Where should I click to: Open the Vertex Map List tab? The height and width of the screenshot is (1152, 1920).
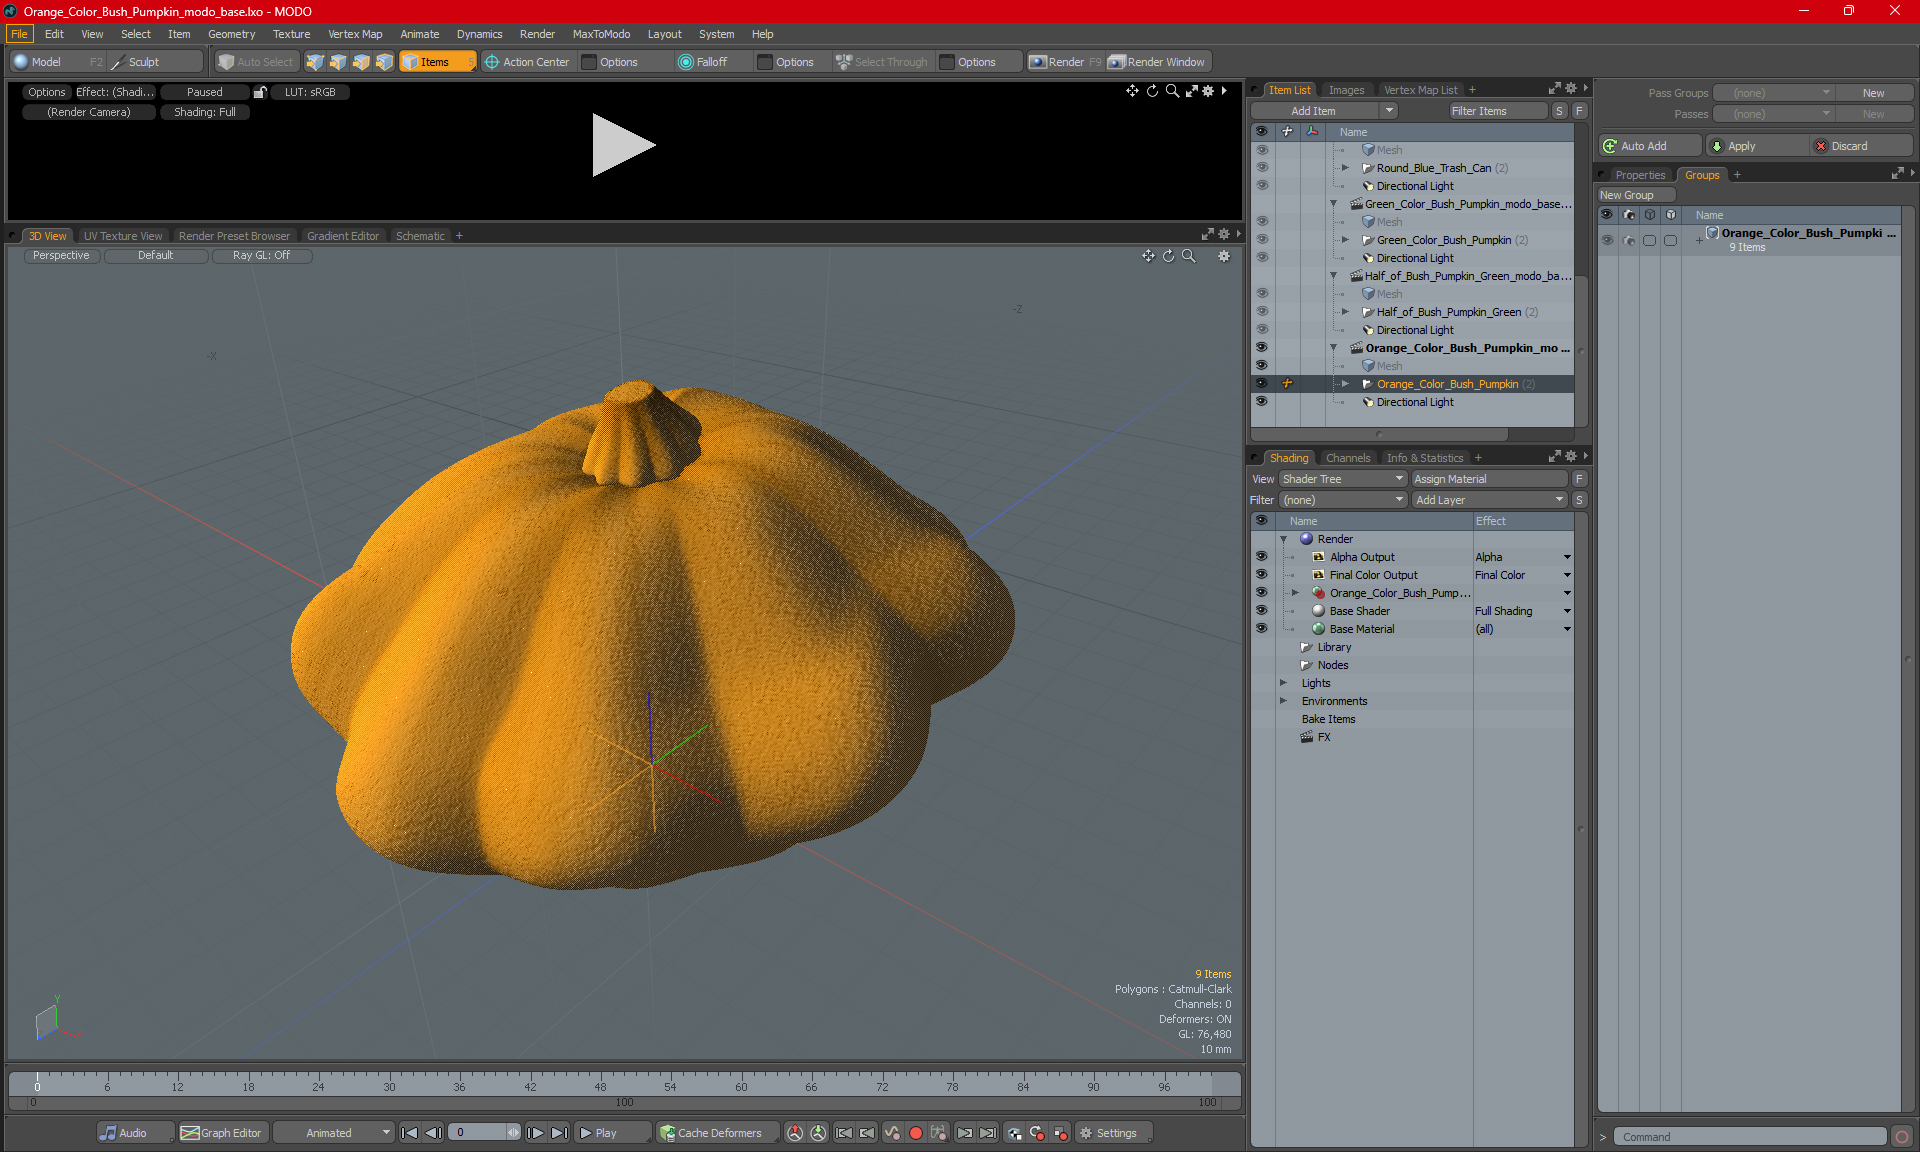point(1420,90)
